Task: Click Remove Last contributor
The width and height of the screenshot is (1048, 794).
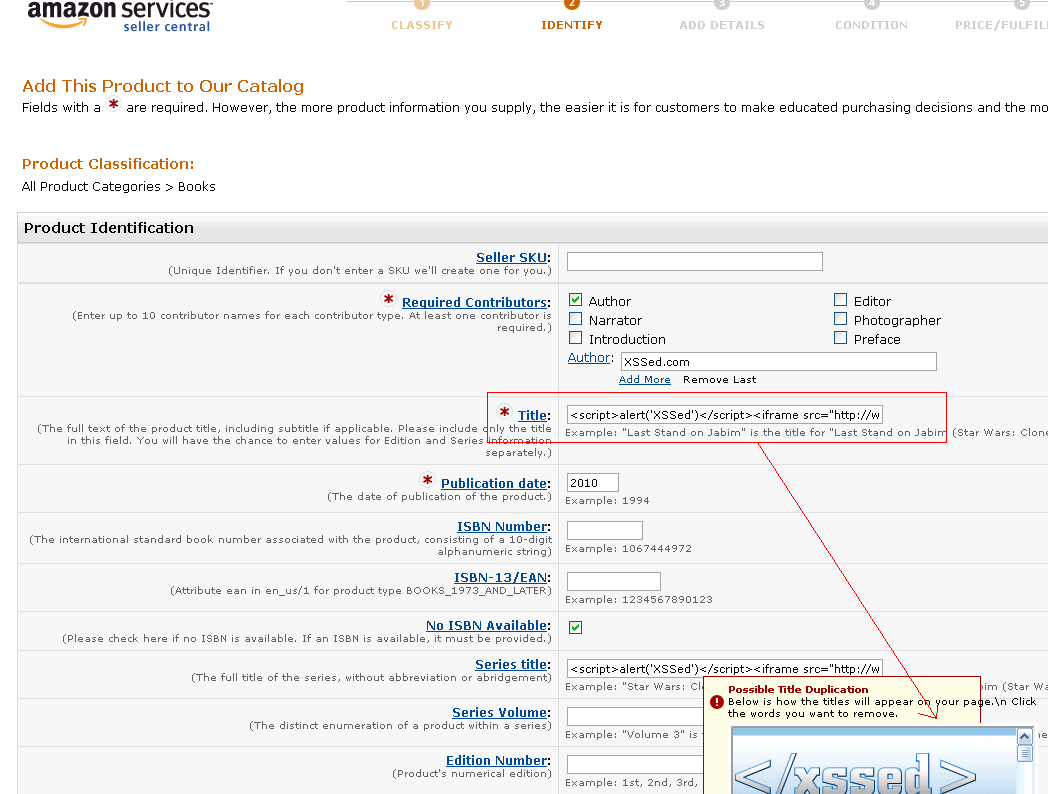Action: [x=720, y=380]
